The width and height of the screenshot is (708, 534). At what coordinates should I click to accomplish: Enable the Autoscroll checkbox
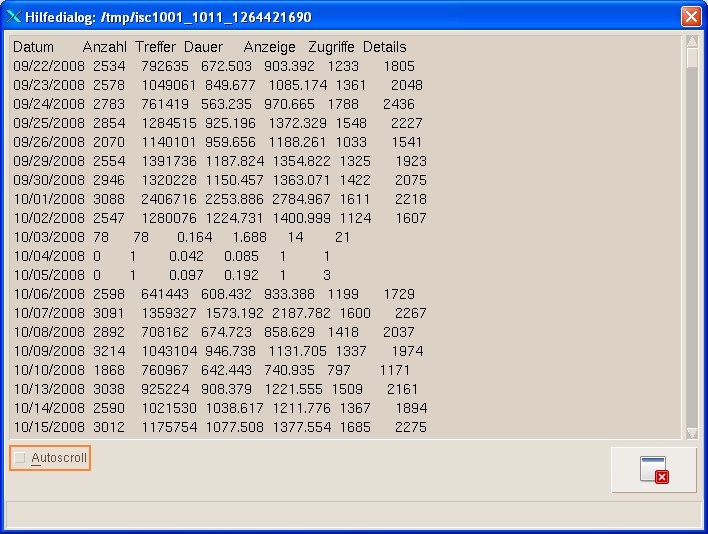click(19, 458)
